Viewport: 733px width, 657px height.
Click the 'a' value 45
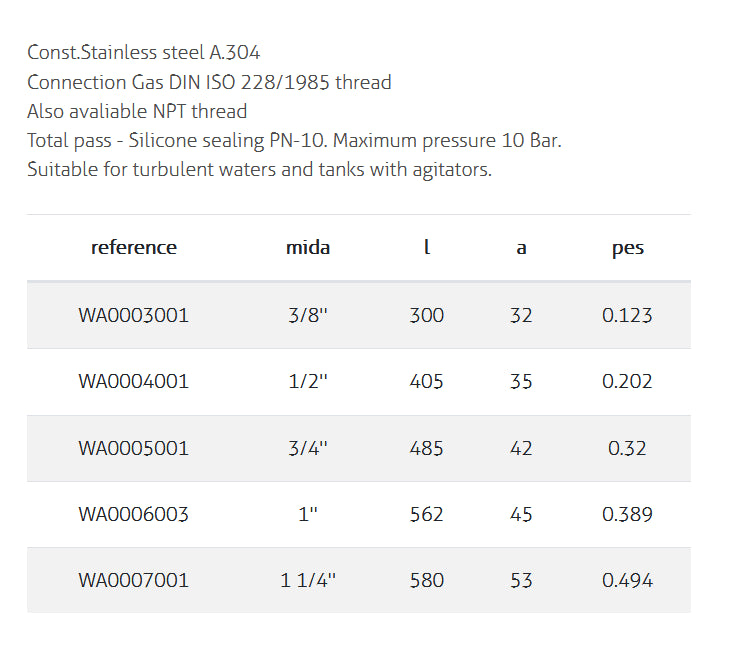[521, 514]
